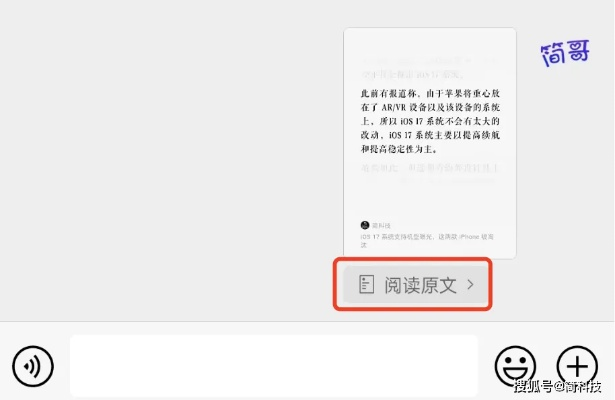
Task: Open the article title iOS 17 系统支持机型曝光
Action: tap(427, 240)
